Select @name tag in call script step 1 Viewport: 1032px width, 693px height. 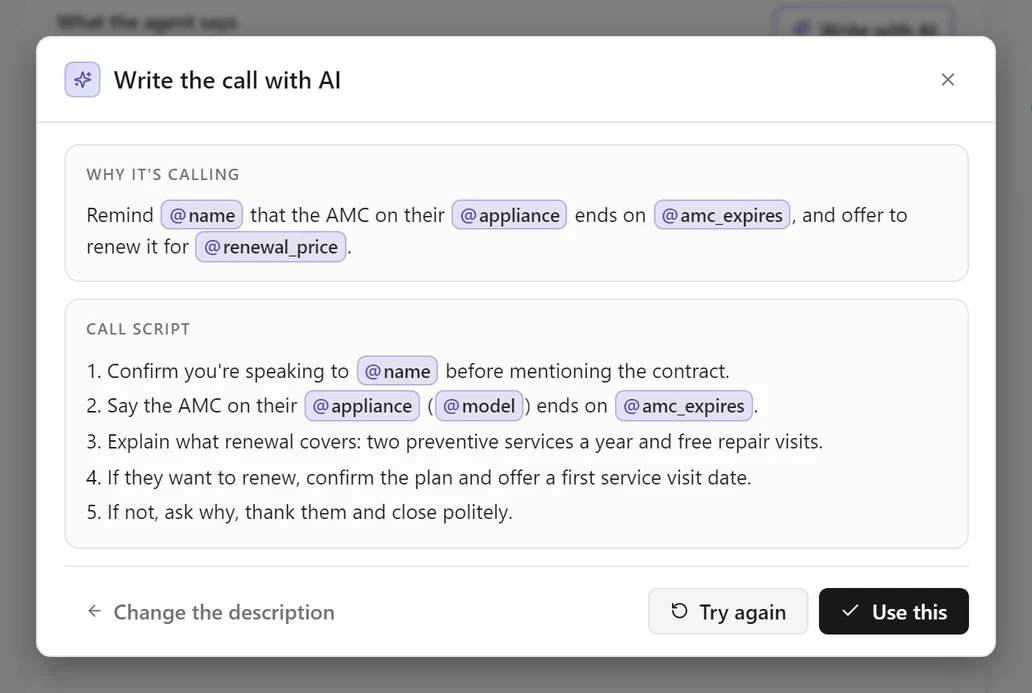(398, 371)
